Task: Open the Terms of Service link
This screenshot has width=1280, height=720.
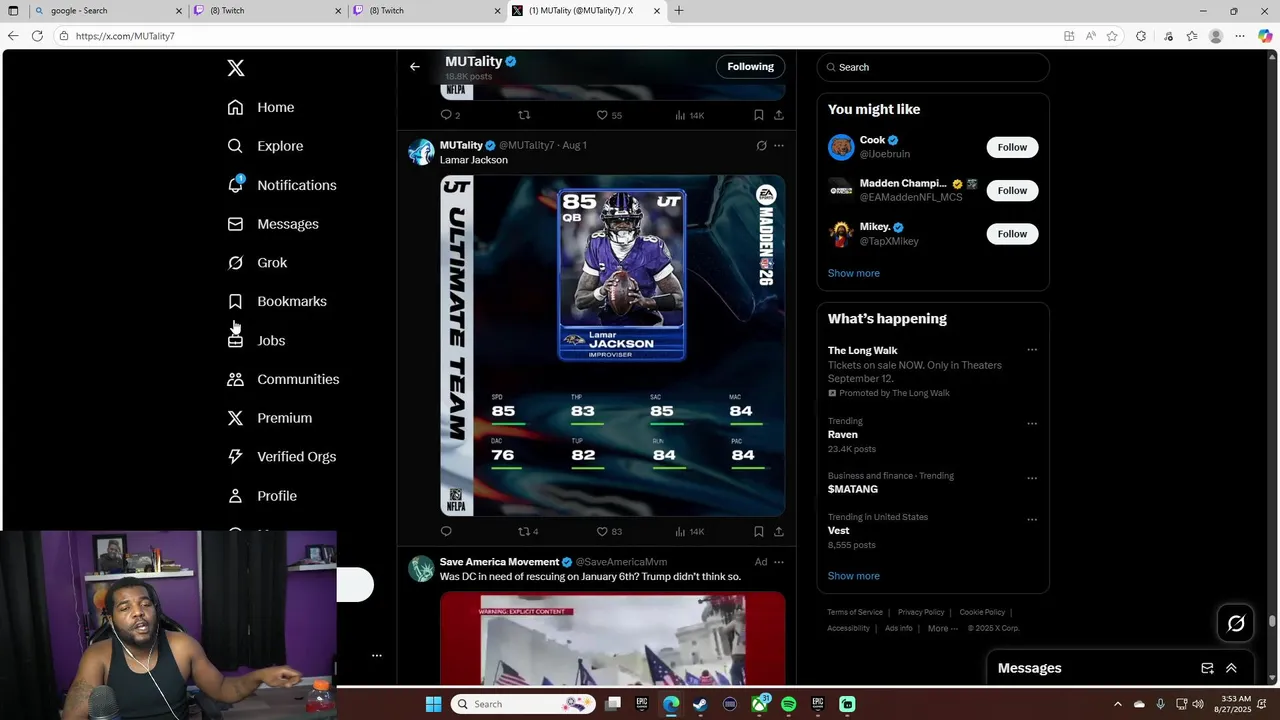Action: 855,612
